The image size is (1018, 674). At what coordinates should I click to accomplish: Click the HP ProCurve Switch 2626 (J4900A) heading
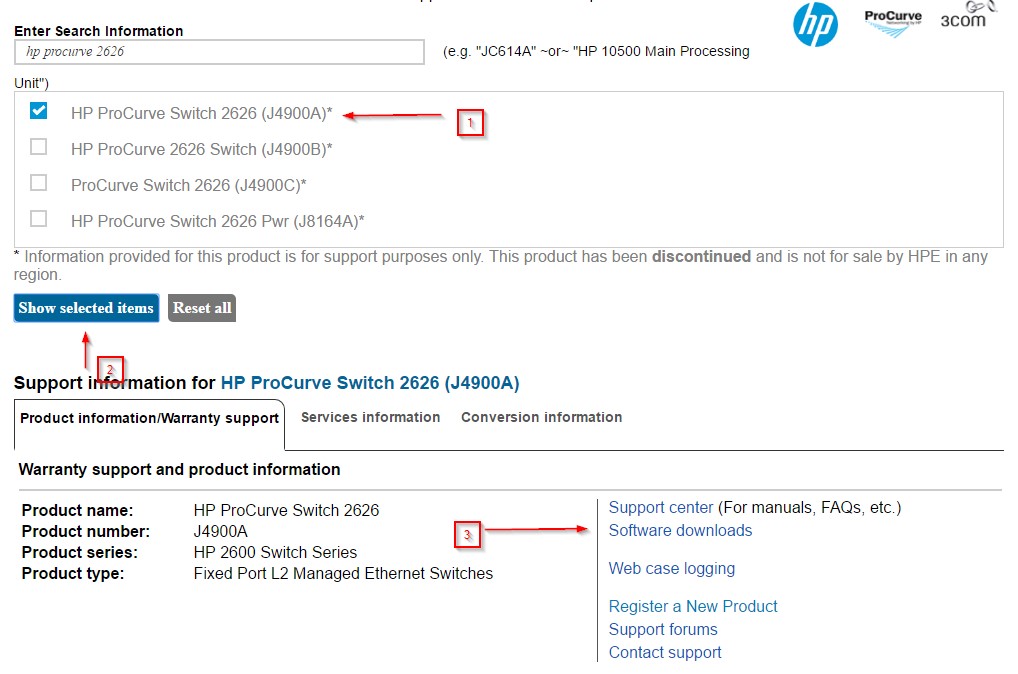370,383
